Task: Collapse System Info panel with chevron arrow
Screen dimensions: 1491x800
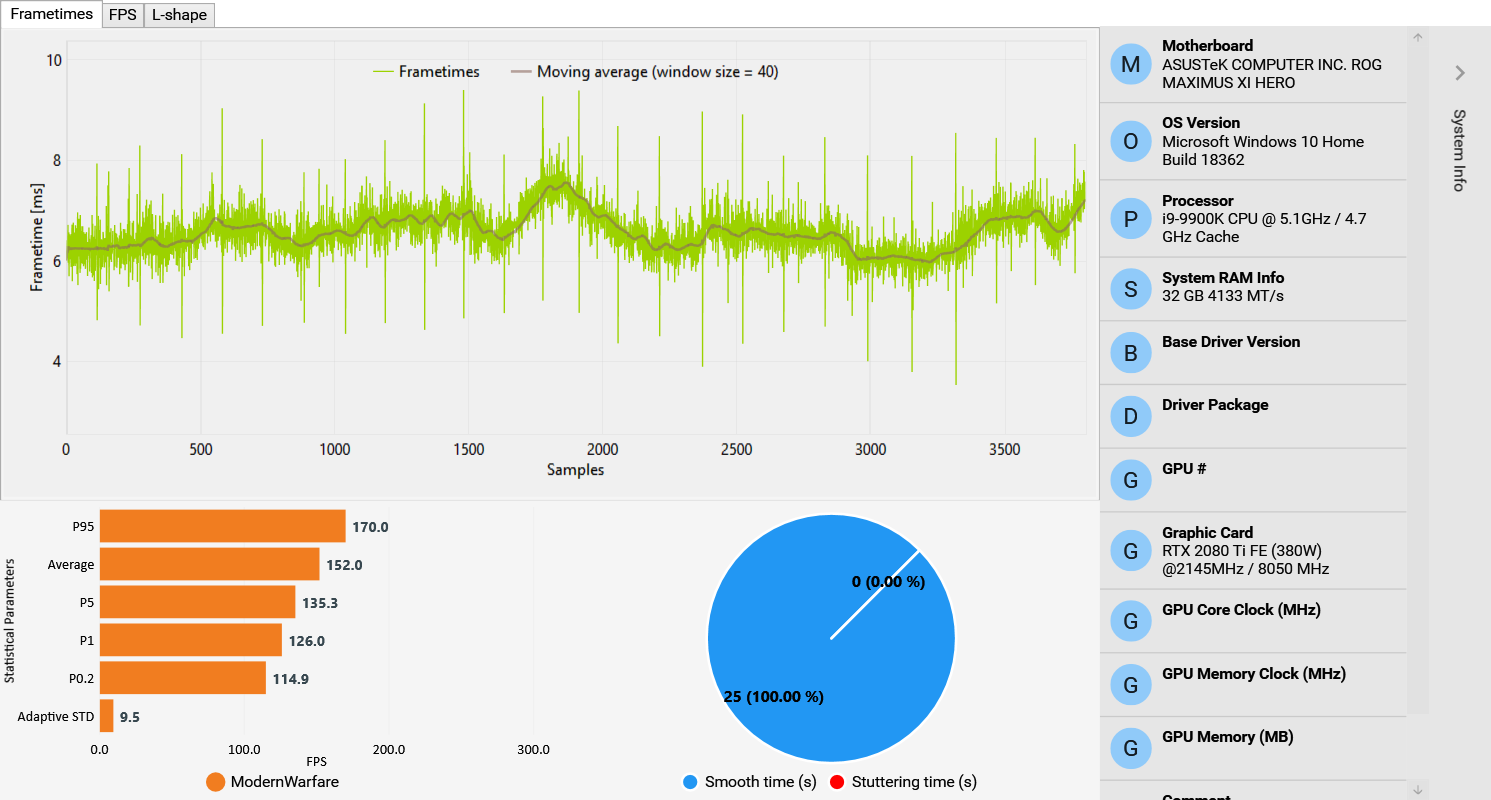Action: [1460, 72]
